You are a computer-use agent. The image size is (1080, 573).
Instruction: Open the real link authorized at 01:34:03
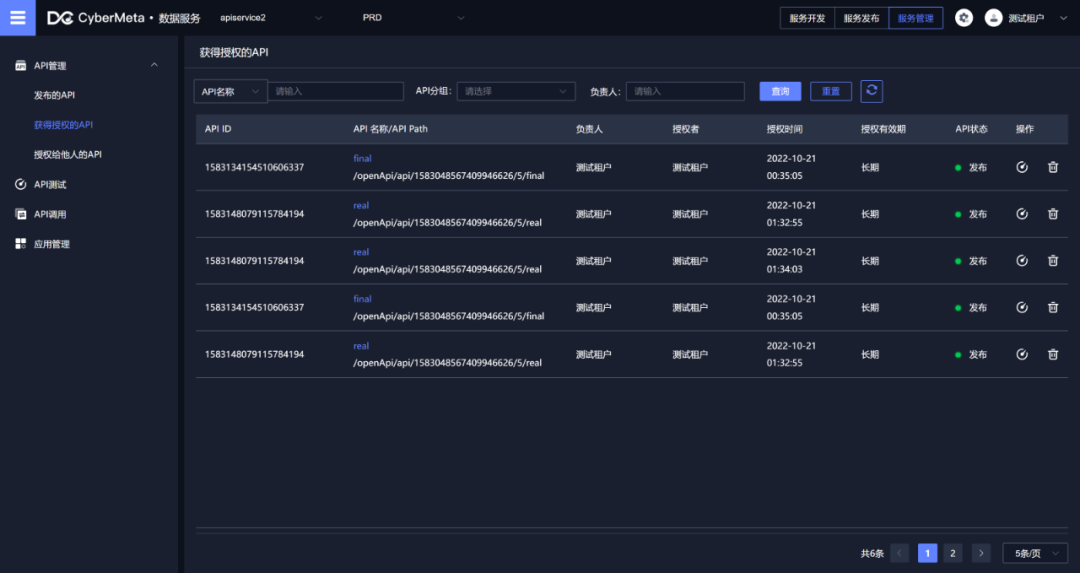click(x=361, y=252)
